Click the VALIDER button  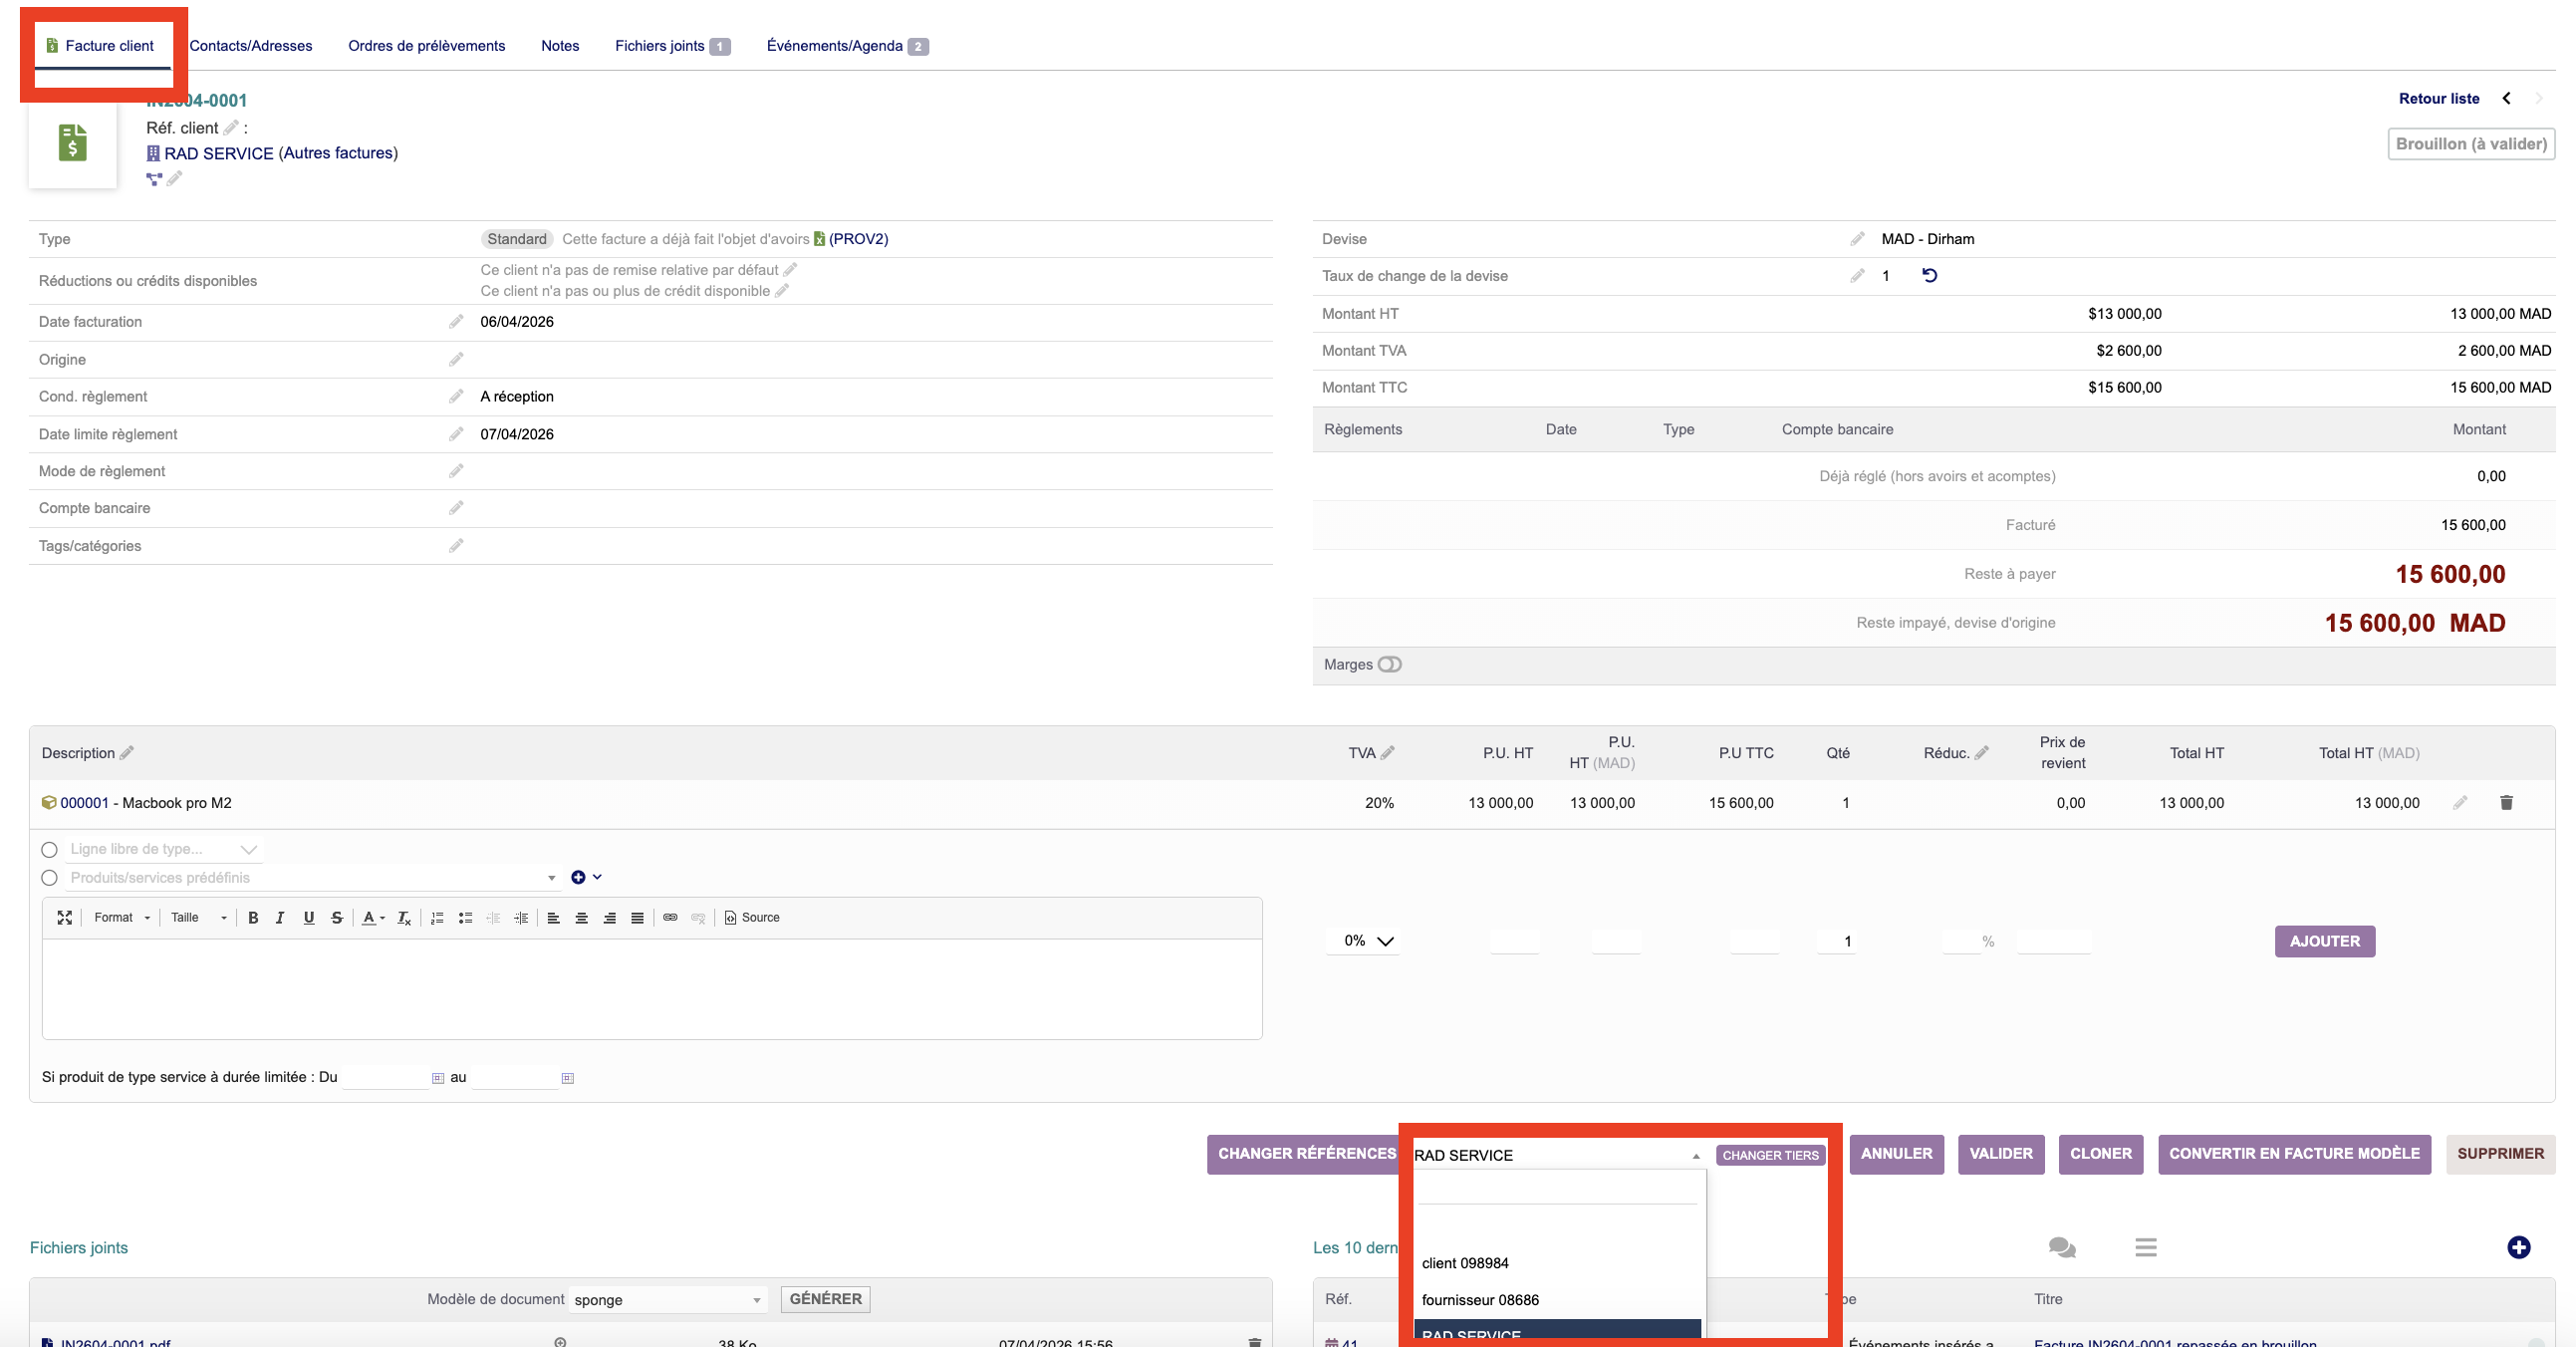click(x=2000, y=1153)
